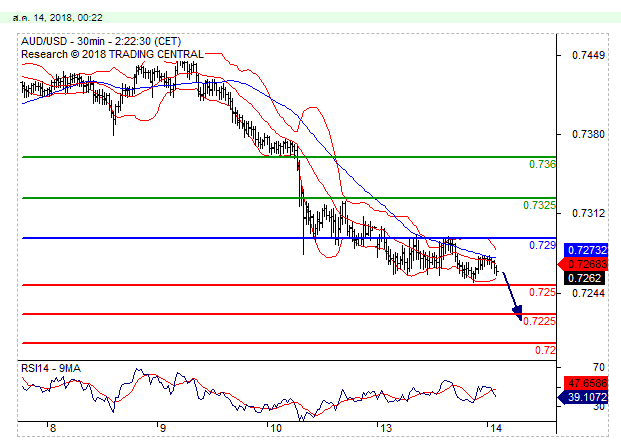Click the 0.7312 price axis label

point(588,213)
